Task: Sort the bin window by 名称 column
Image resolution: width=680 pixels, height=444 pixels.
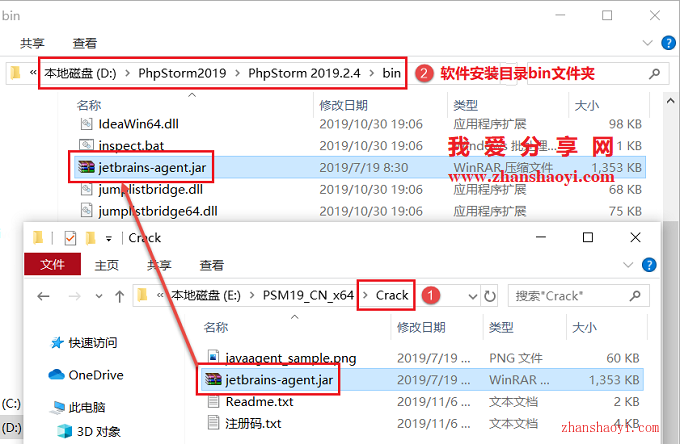Action: [x=89, y=105]
